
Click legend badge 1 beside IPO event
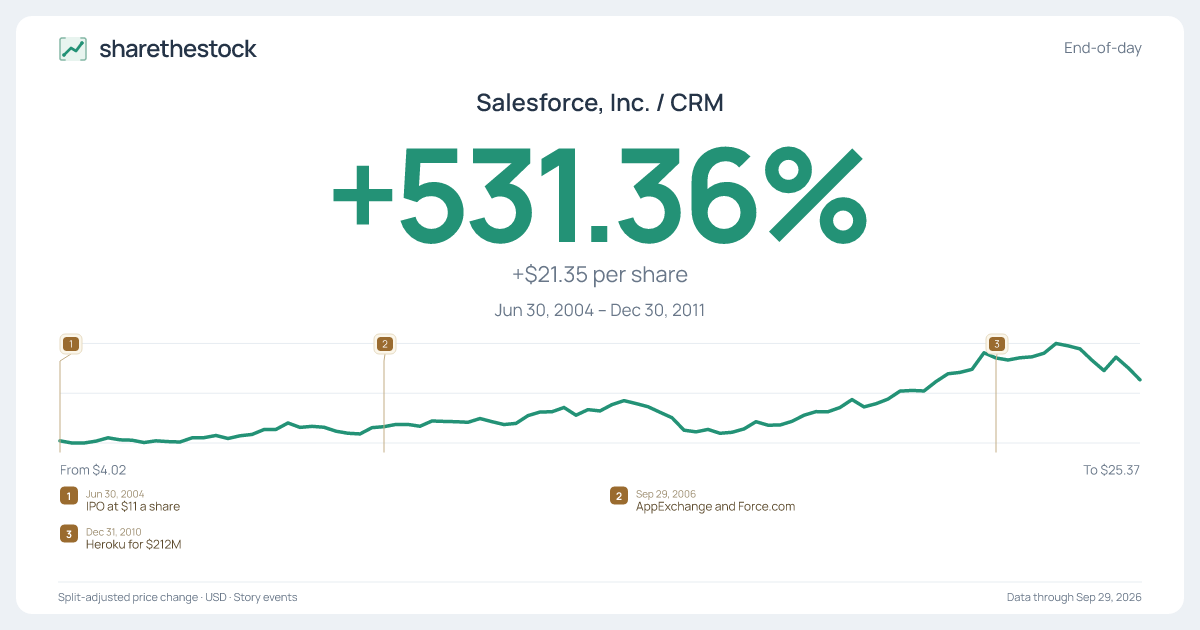(68, 496)
